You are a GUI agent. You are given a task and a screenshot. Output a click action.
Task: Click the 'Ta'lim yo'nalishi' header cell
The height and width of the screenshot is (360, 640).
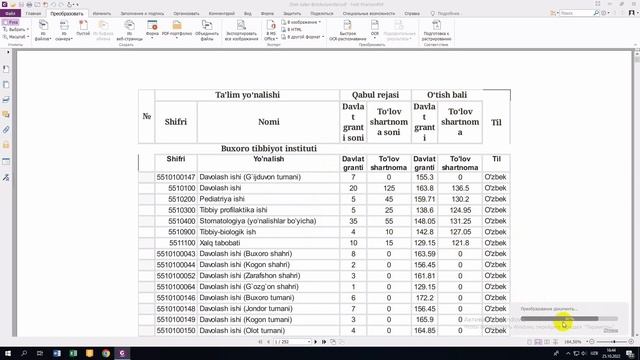(x=247, y=95)
